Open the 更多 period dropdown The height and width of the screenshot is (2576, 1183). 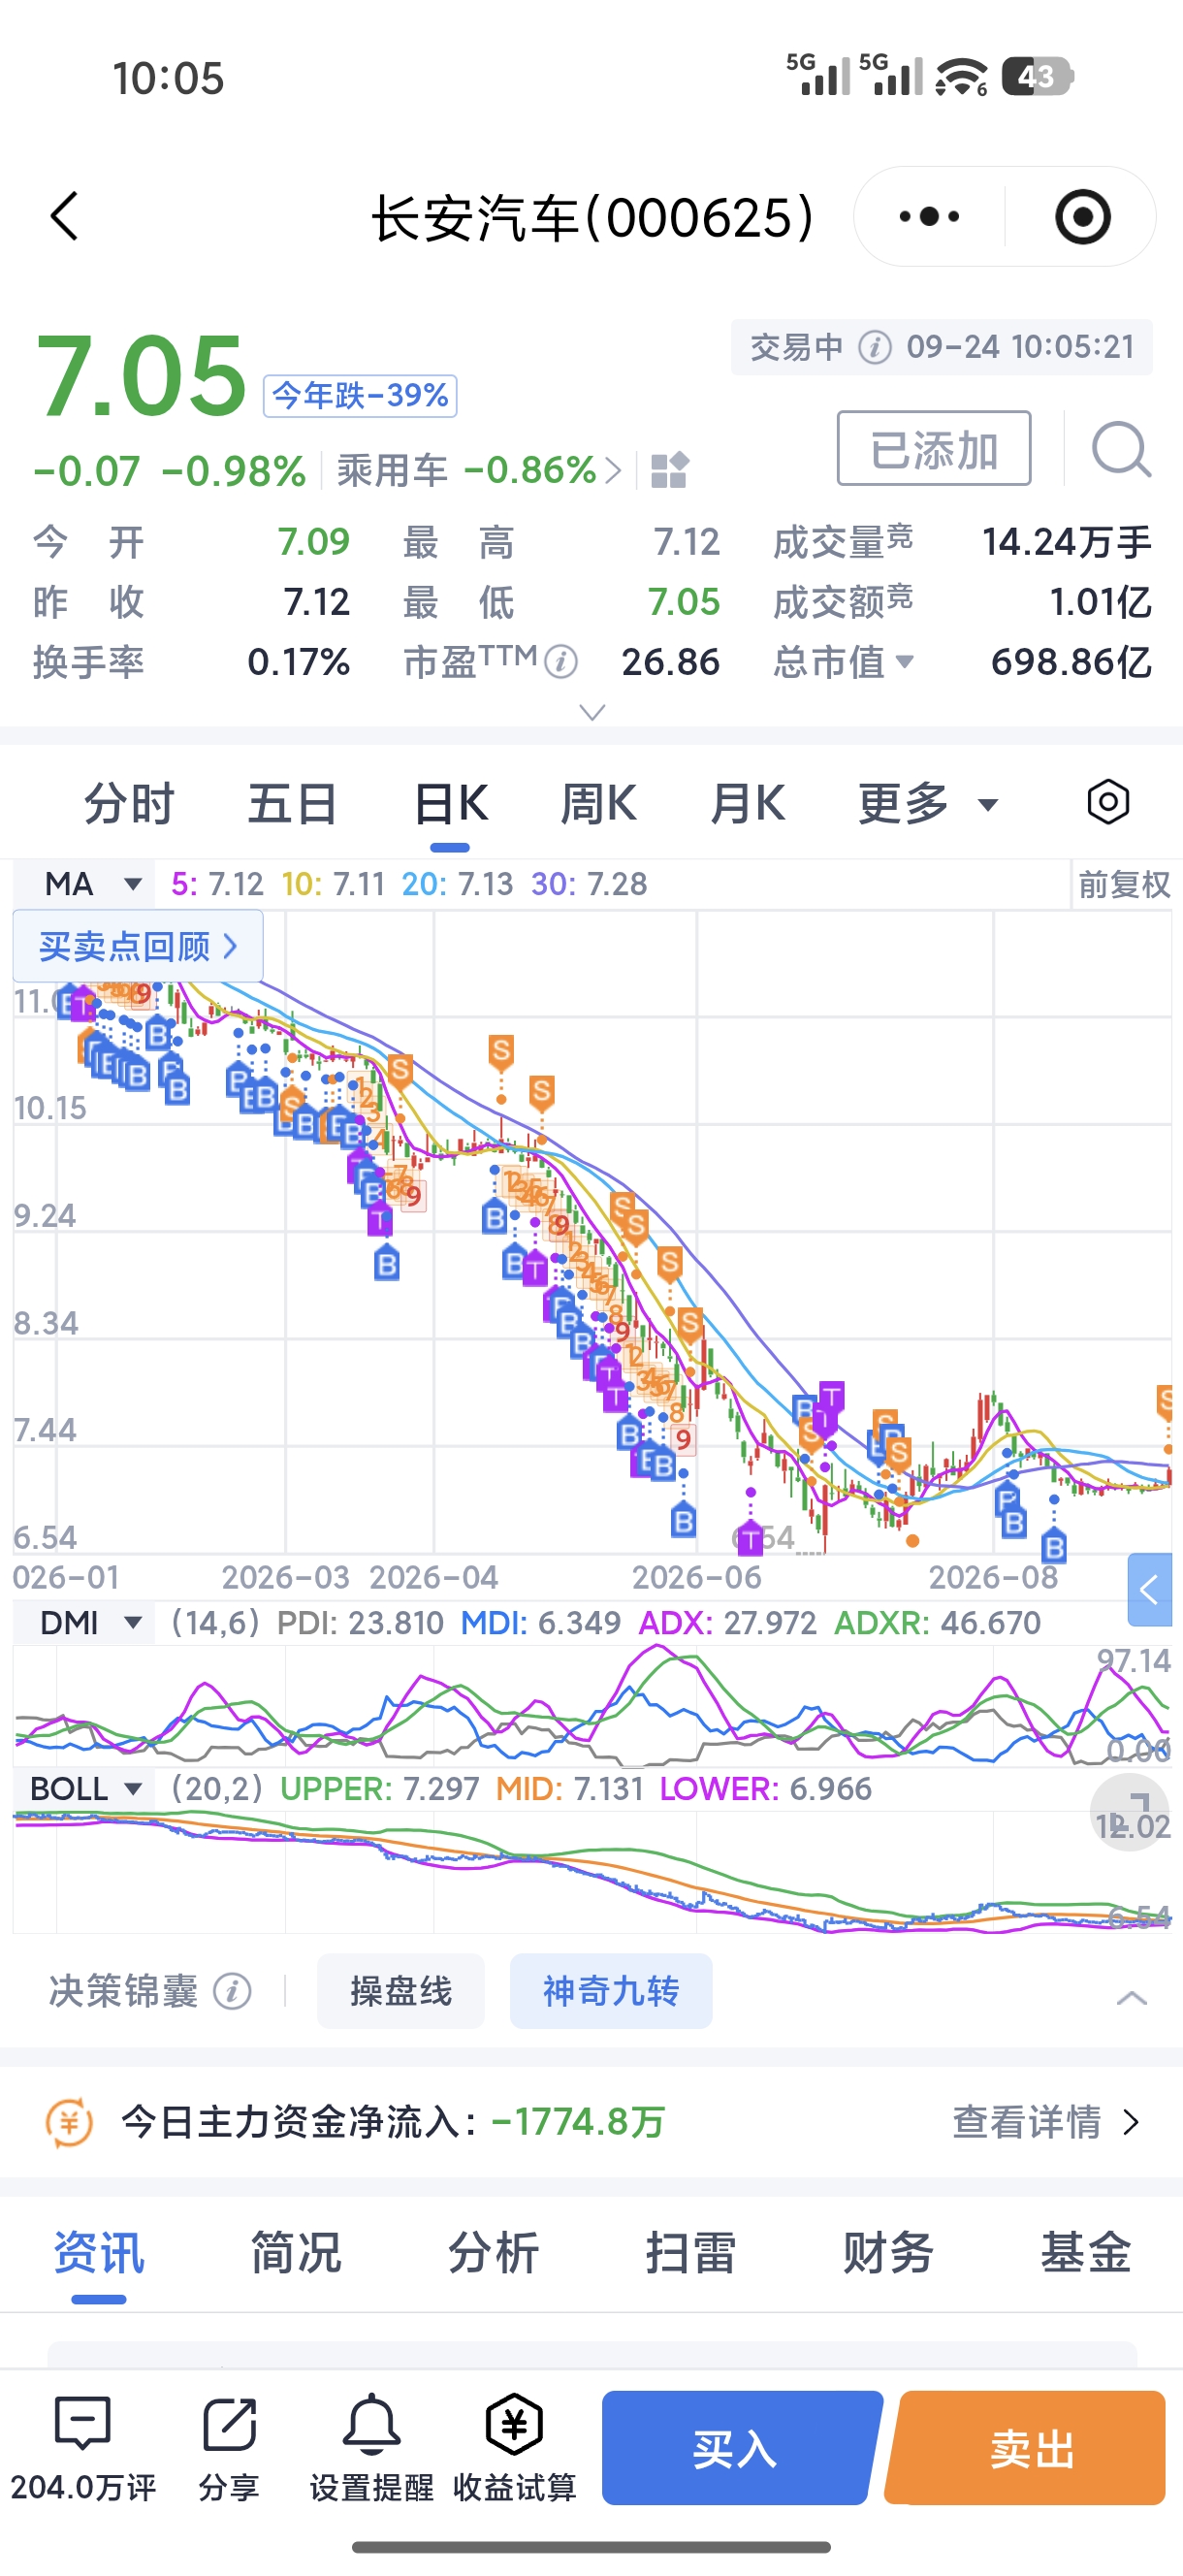[927, 803]
